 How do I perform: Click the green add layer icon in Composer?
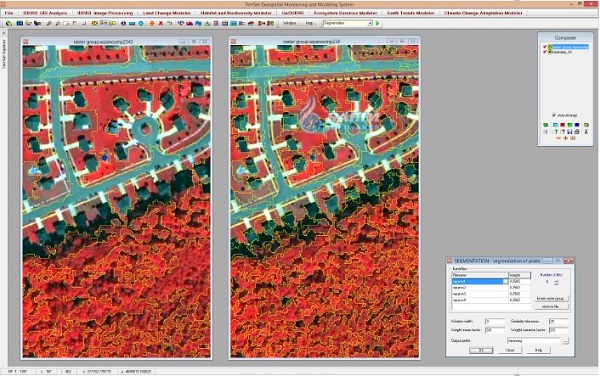(545, 125)
